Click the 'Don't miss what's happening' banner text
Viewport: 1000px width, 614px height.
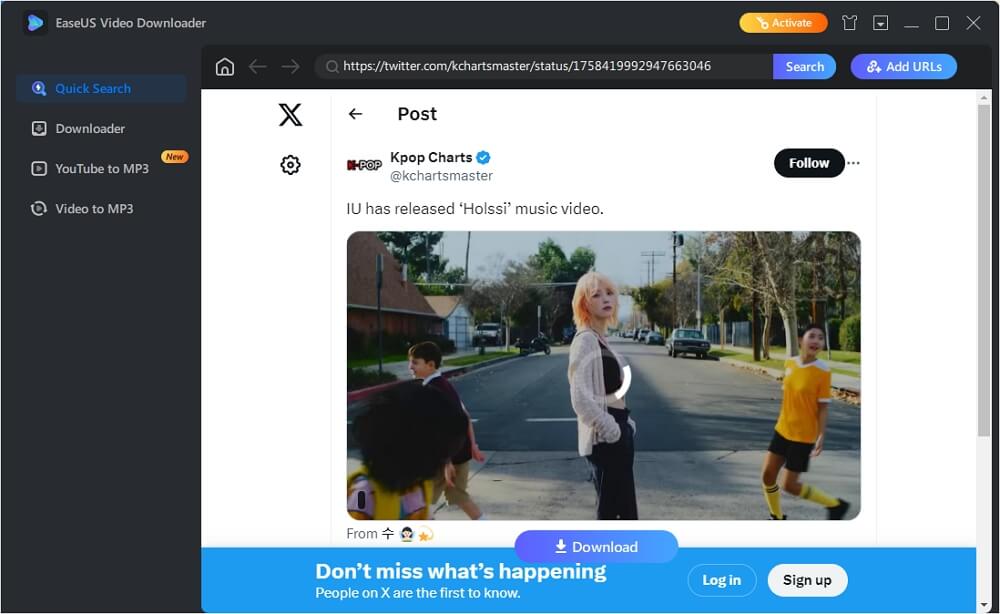click(460, 572)
